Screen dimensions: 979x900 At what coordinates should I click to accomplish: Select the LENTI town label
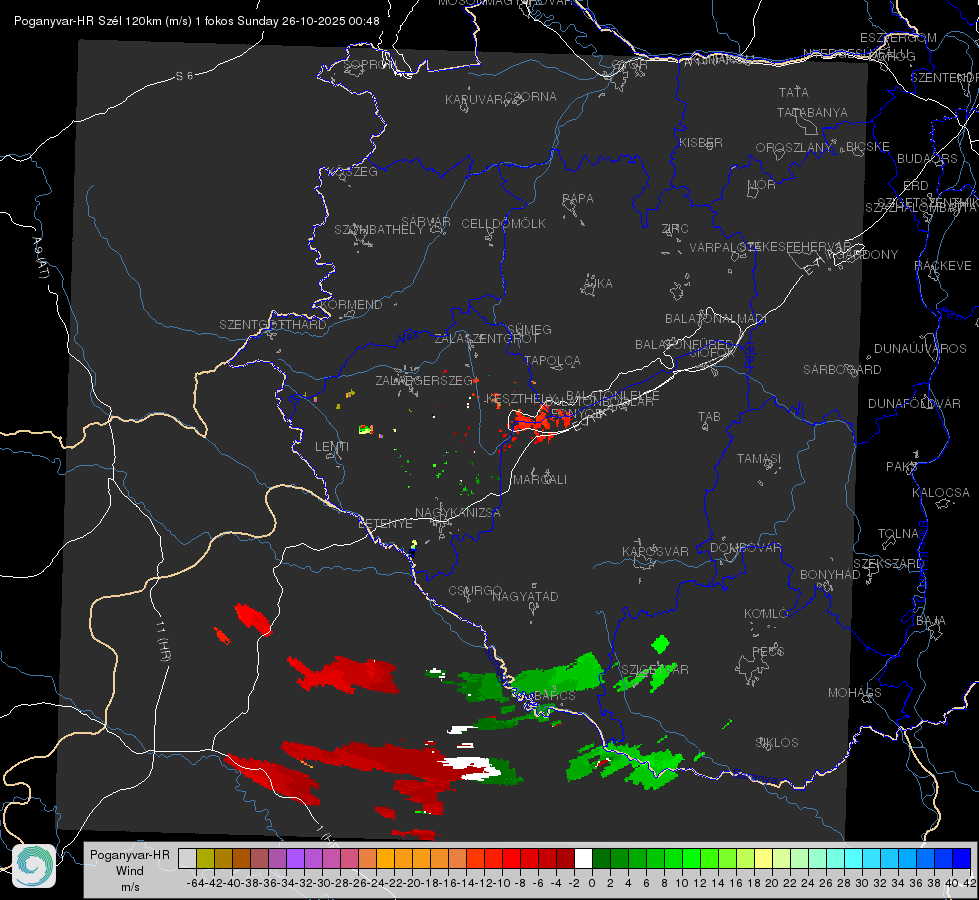click(332, 447)
